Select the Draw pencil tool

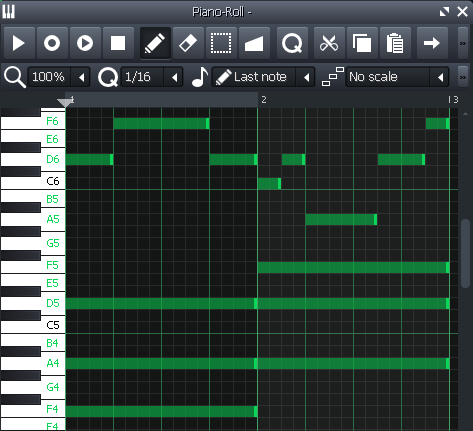(155, 43)
